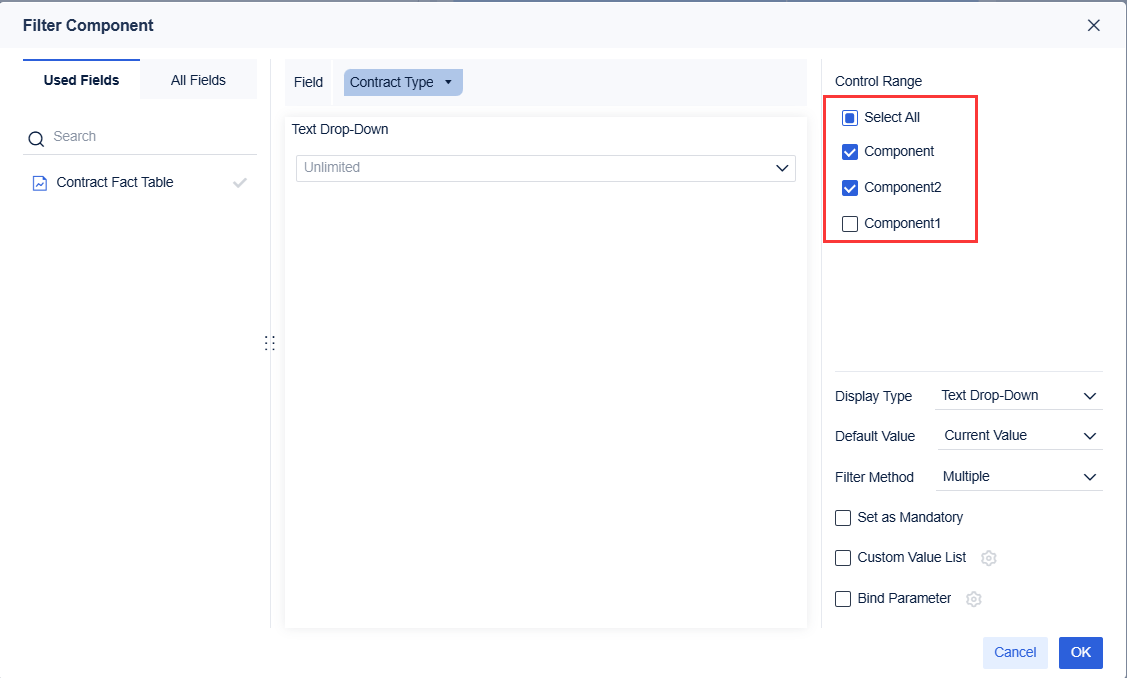Click the Unlimited drop-down field

coord(545,168)
